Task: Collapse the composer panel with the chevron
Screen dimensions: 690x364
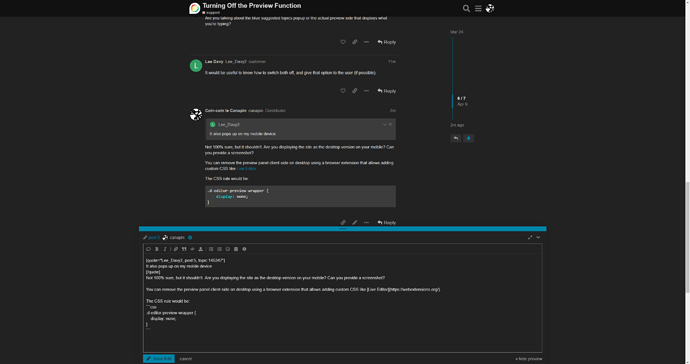Action: [x=538, y=237]
